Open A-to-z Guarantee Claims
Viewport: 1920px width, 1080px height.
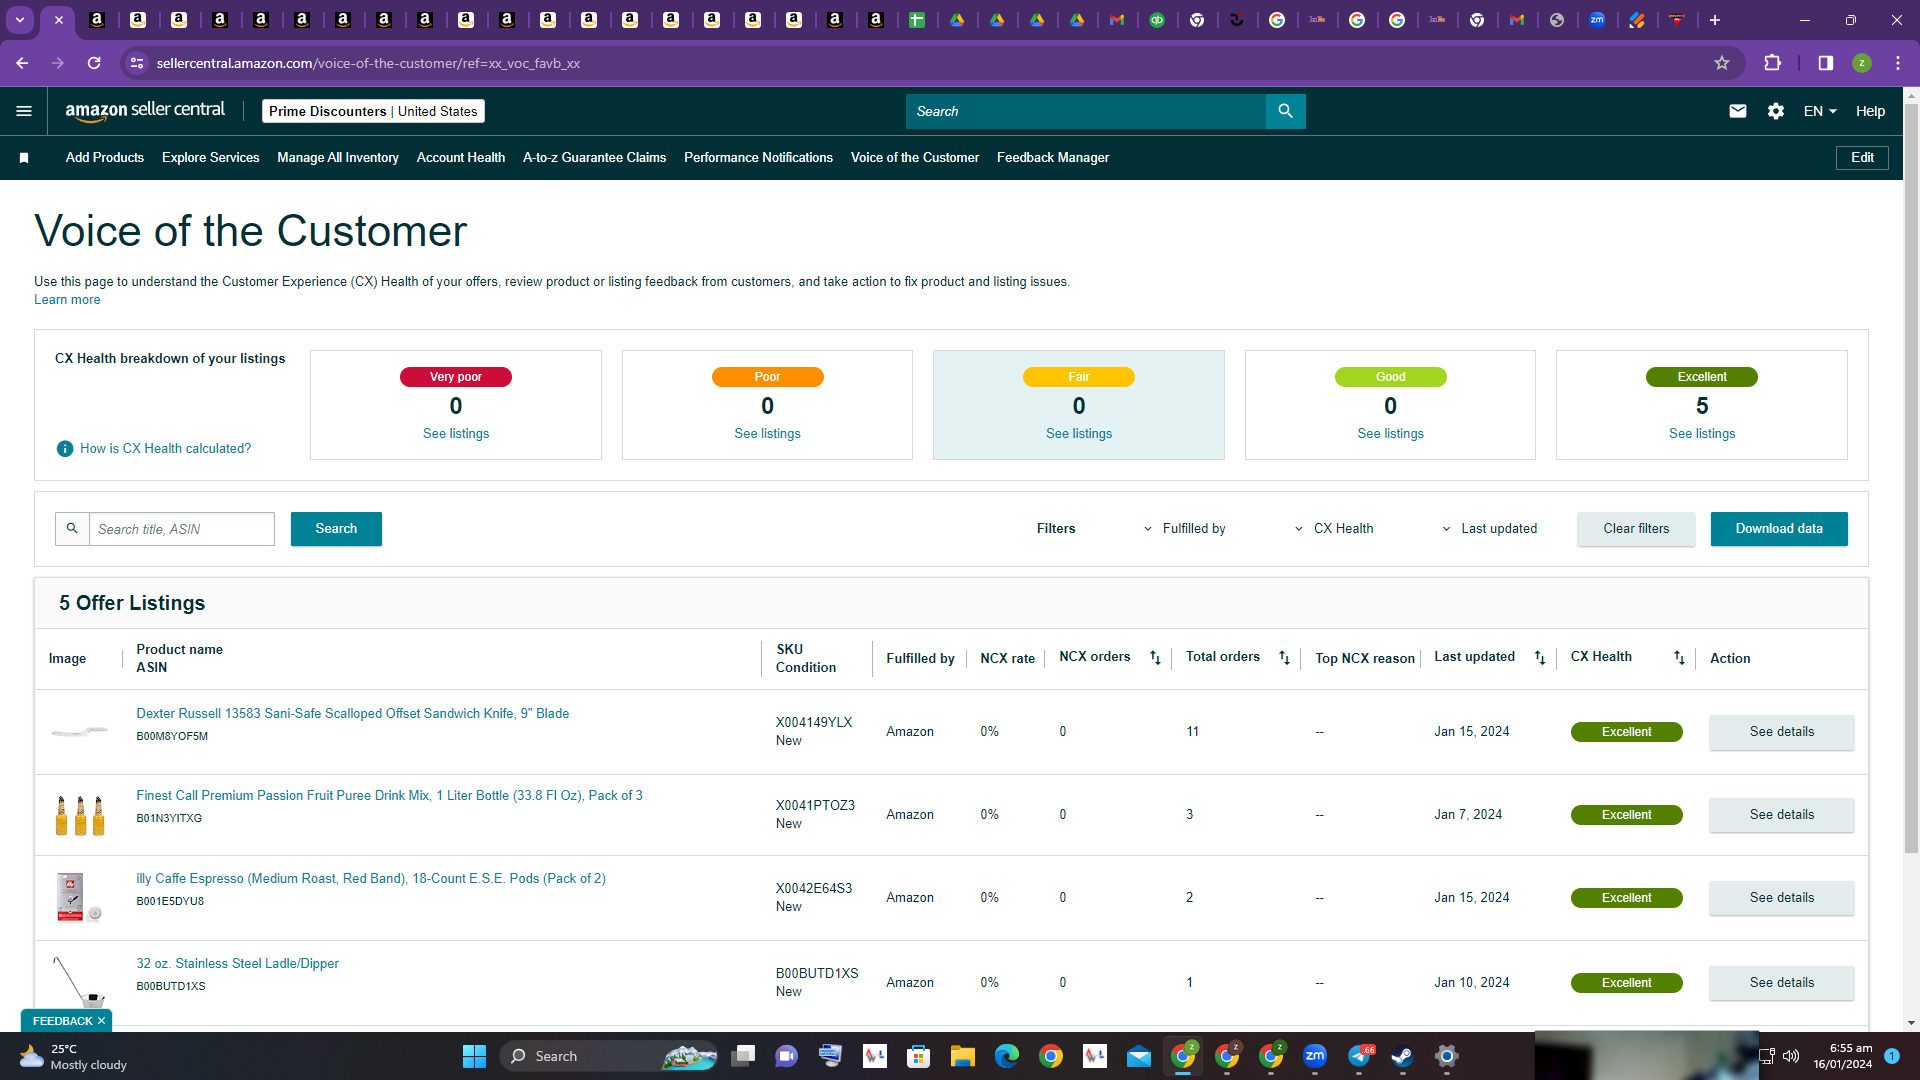[594, 158]
